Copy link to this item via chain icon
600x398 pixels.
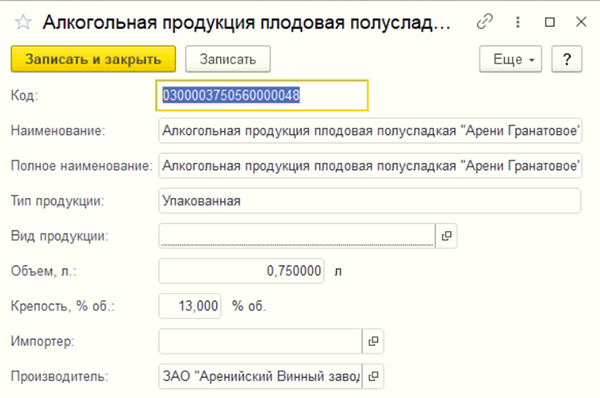(484, 21)
